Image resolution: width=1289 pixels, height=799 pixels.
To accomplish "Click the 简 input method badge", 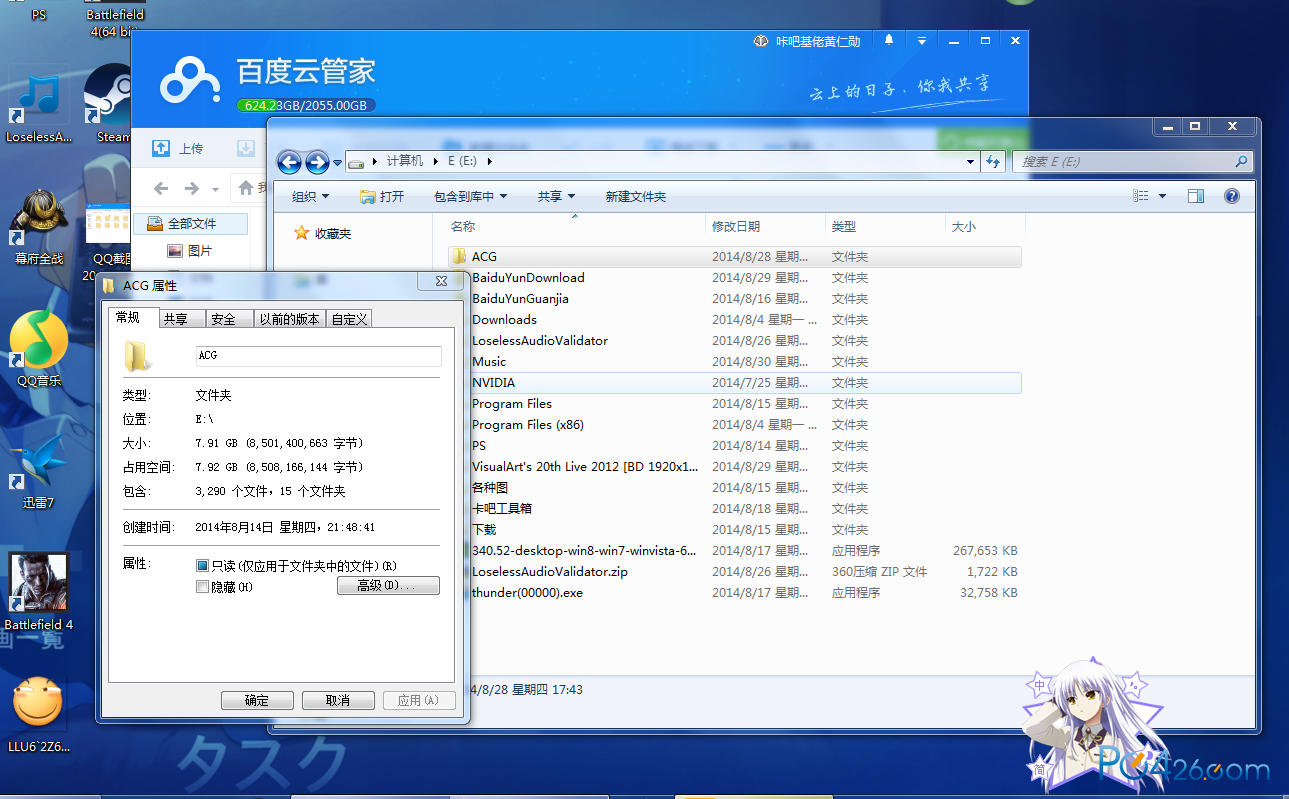I will (1039, 770).
